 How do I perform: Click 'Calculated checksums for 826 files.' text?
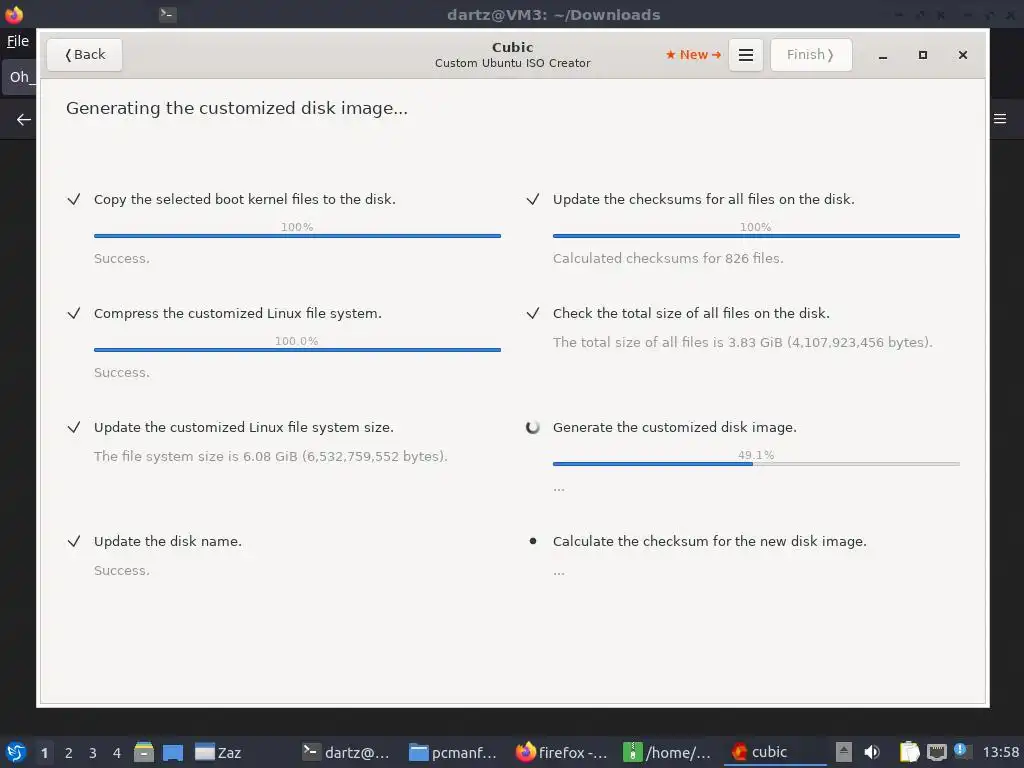(x=668, y=259)
